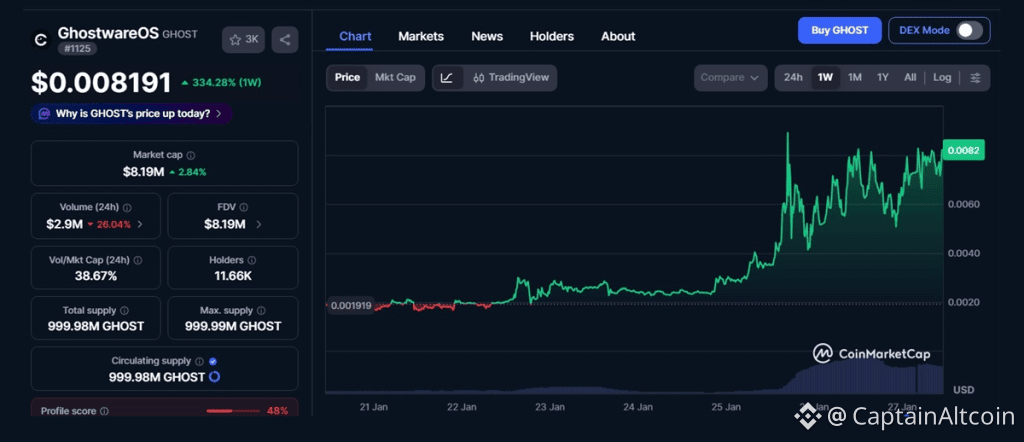This screenshot has width=1024, height=442.
Task: Click Total supply info icon
Action: coord(124,311)
